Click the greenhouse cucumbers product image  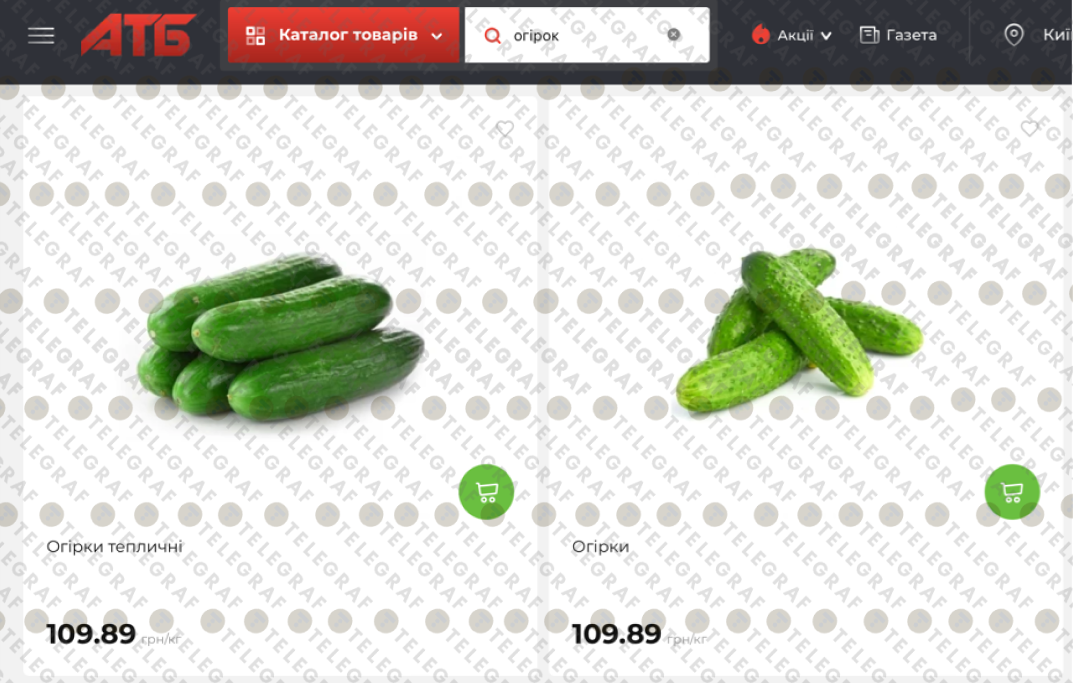(281, 337)
